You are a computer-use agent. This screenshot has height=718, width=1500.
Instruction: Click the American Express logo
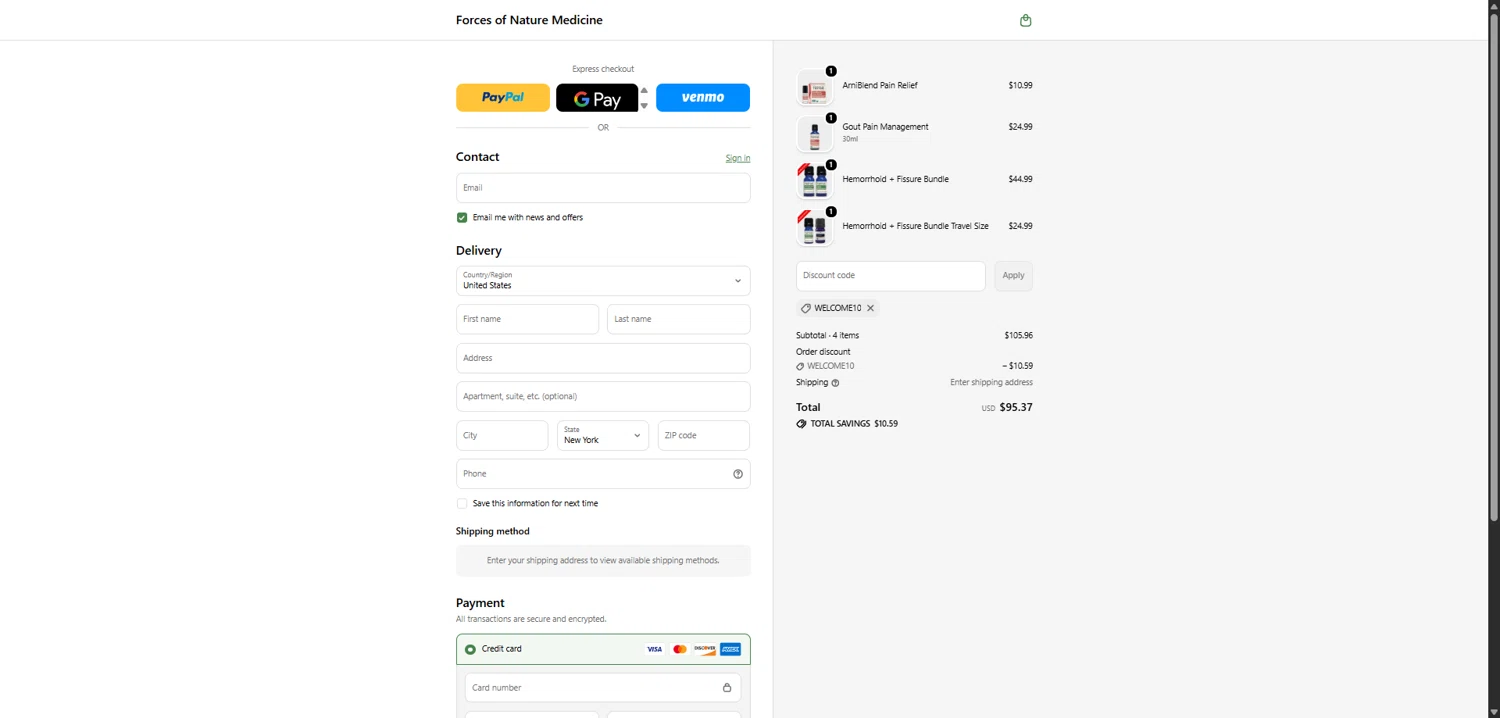click(x=730, y=649)
